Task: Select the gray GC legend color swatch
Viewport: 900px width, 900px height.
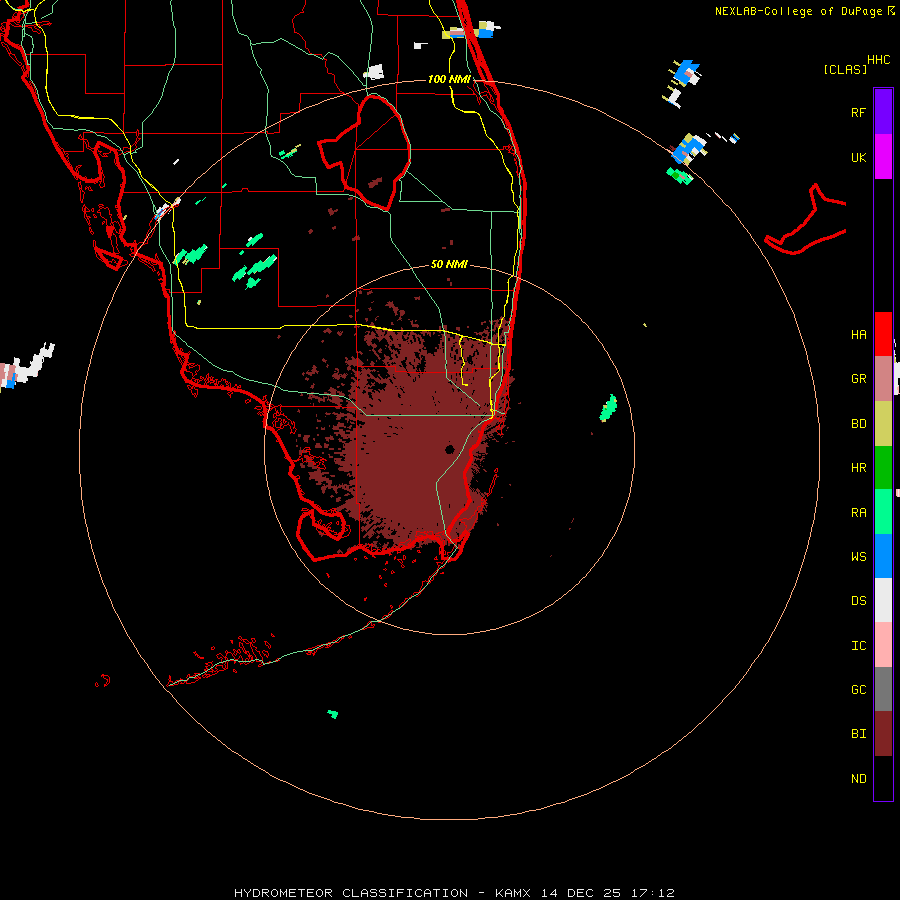Action: point(883,689)
